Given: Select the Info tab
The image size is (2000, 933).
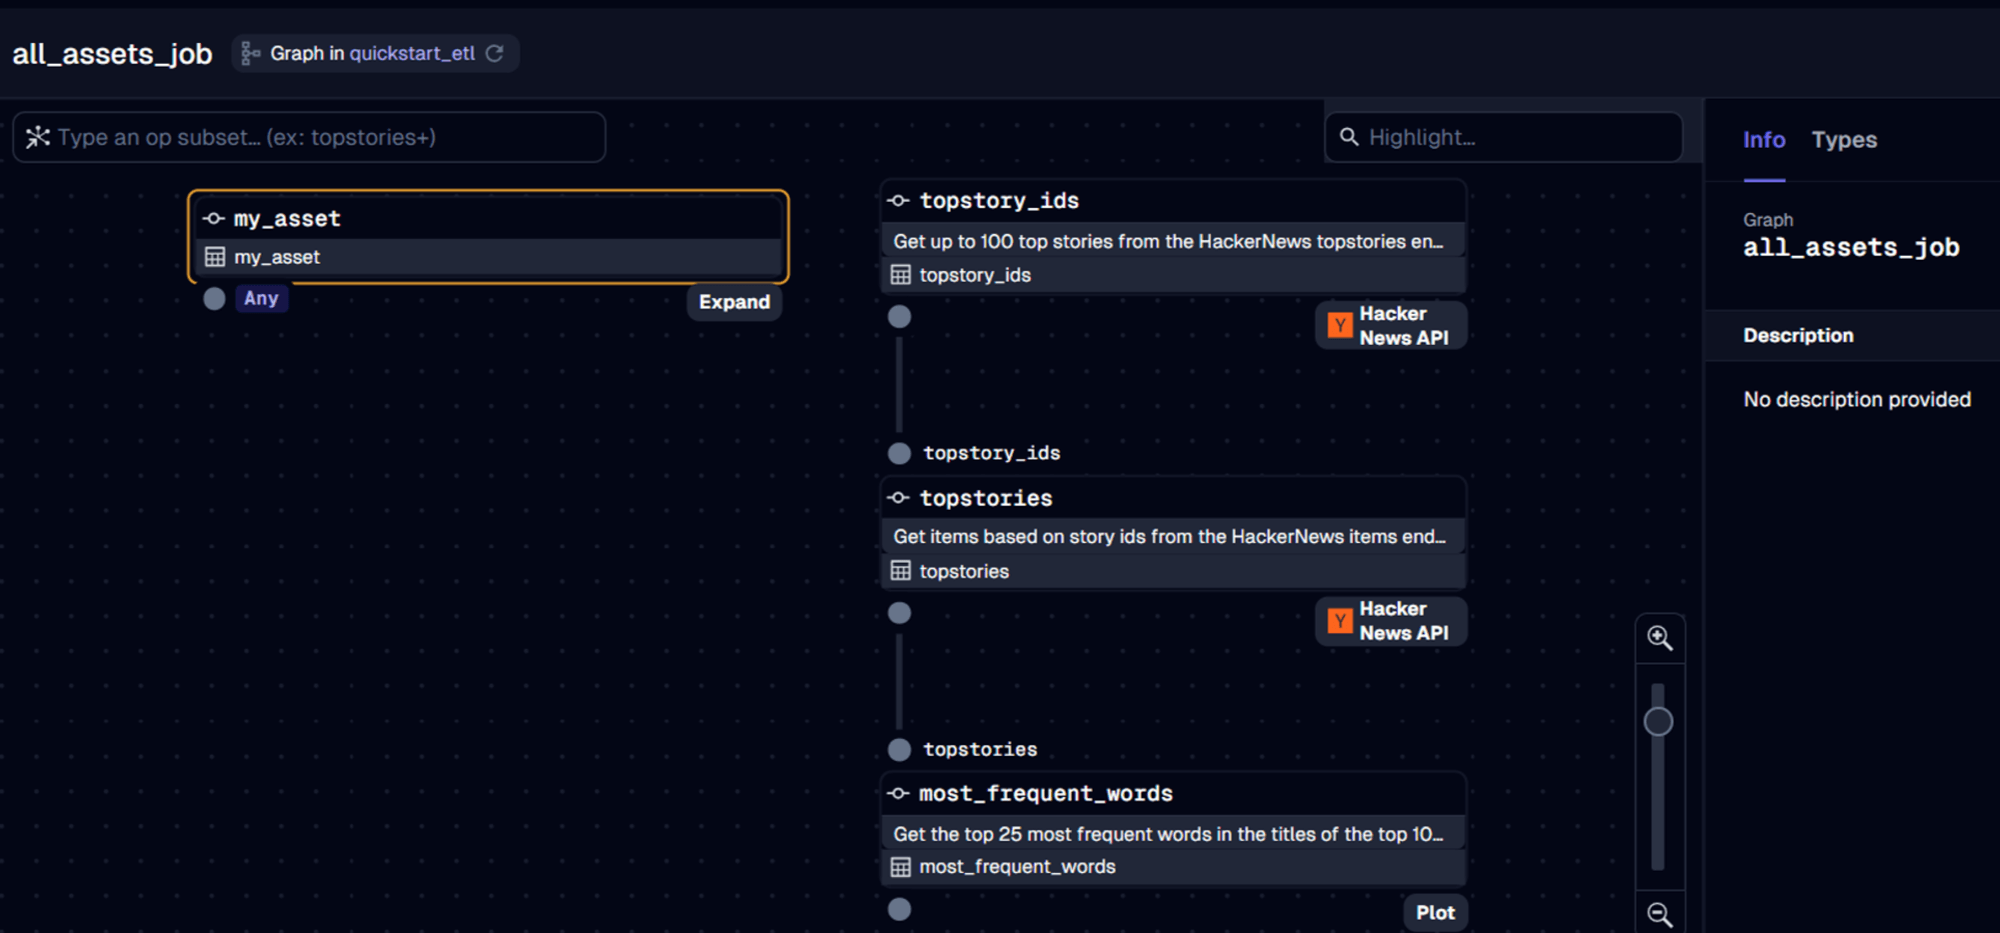Looking at the screenshot, I should click(x=1763, y=140).
